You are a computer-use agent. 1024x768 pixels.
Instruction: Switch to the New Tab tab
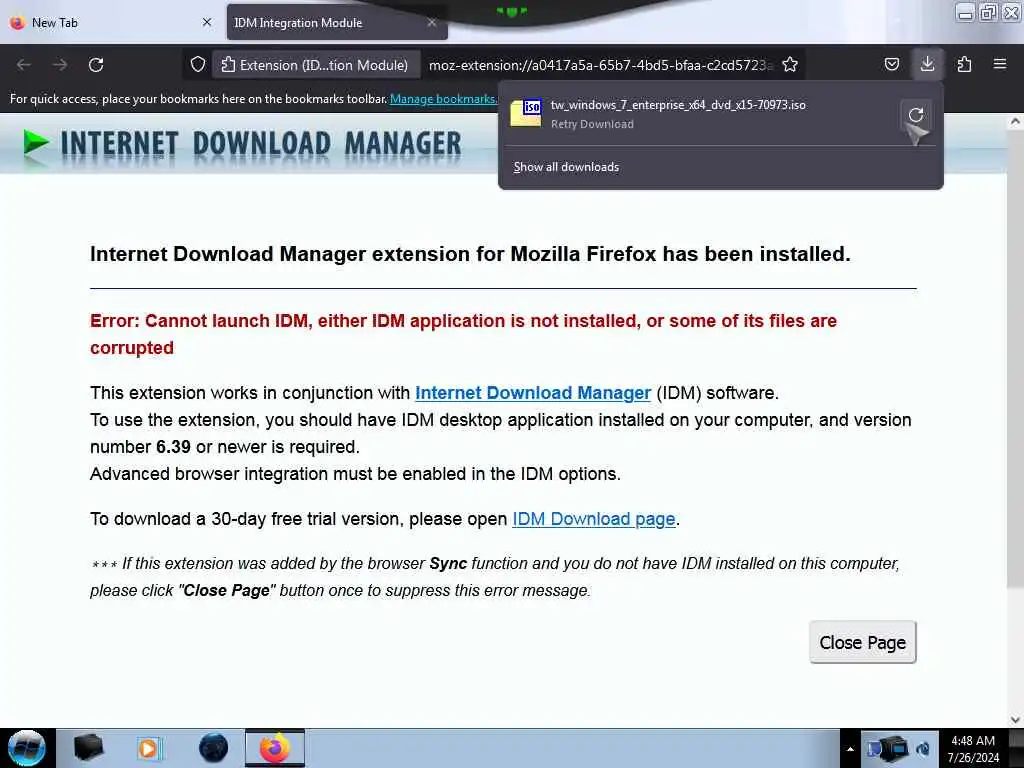point(111,22)
